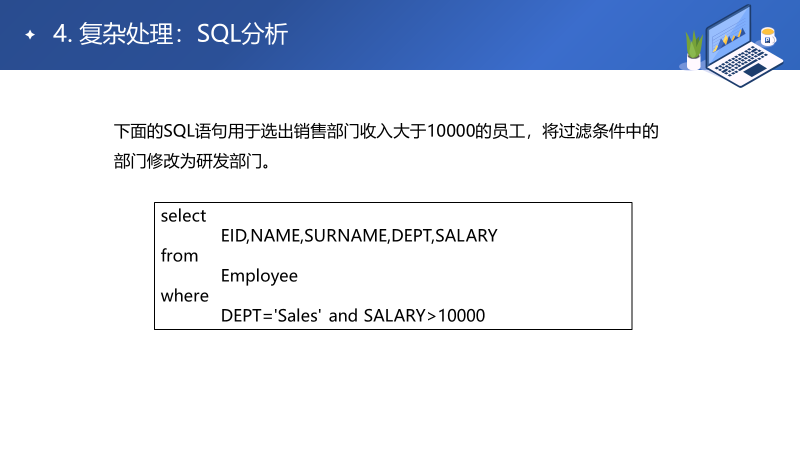Screen dimensions: 800x450
Task: Click the 'where' keyword in the code box
Action: pyautogui.click(x=185, y=296)
